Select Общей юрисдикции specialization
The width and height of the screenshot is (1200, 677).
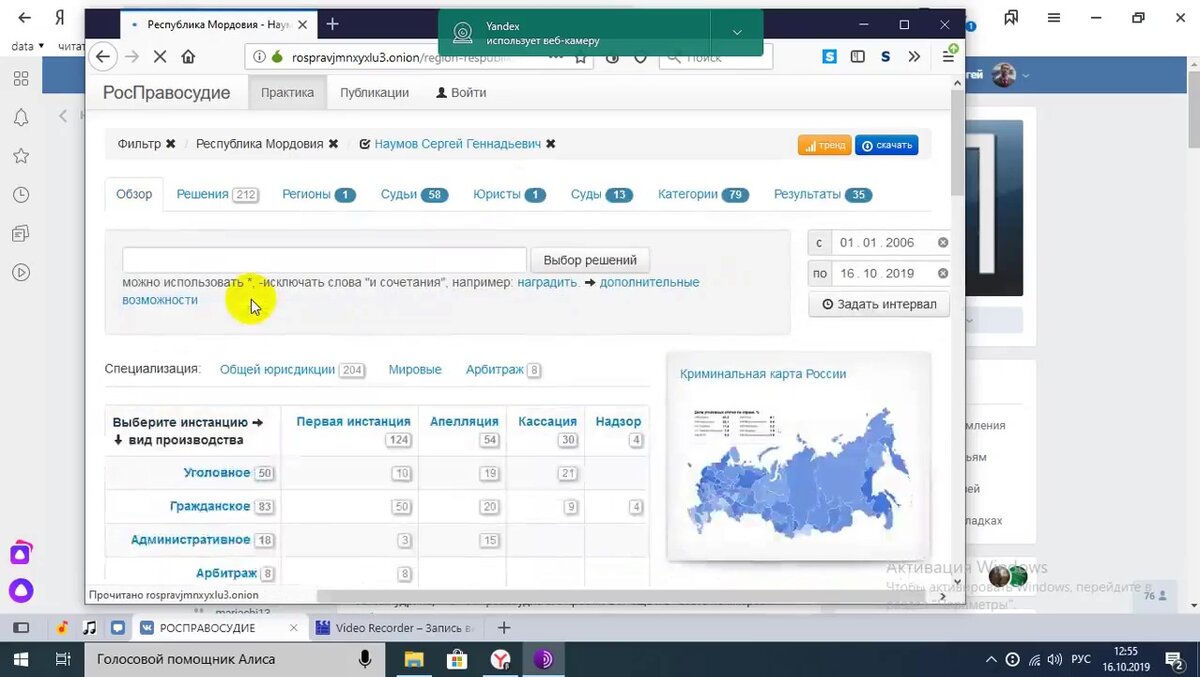[x=277, y=369]
